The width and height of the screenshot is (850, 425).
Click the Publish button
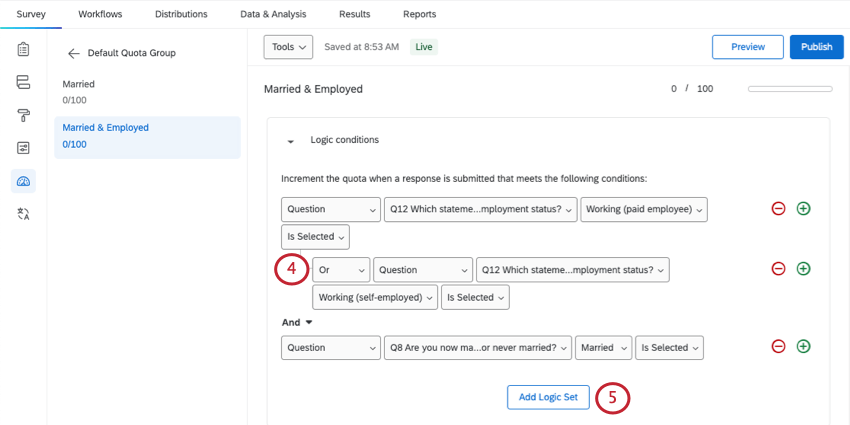pyautogui.click(x=816, y=47)
